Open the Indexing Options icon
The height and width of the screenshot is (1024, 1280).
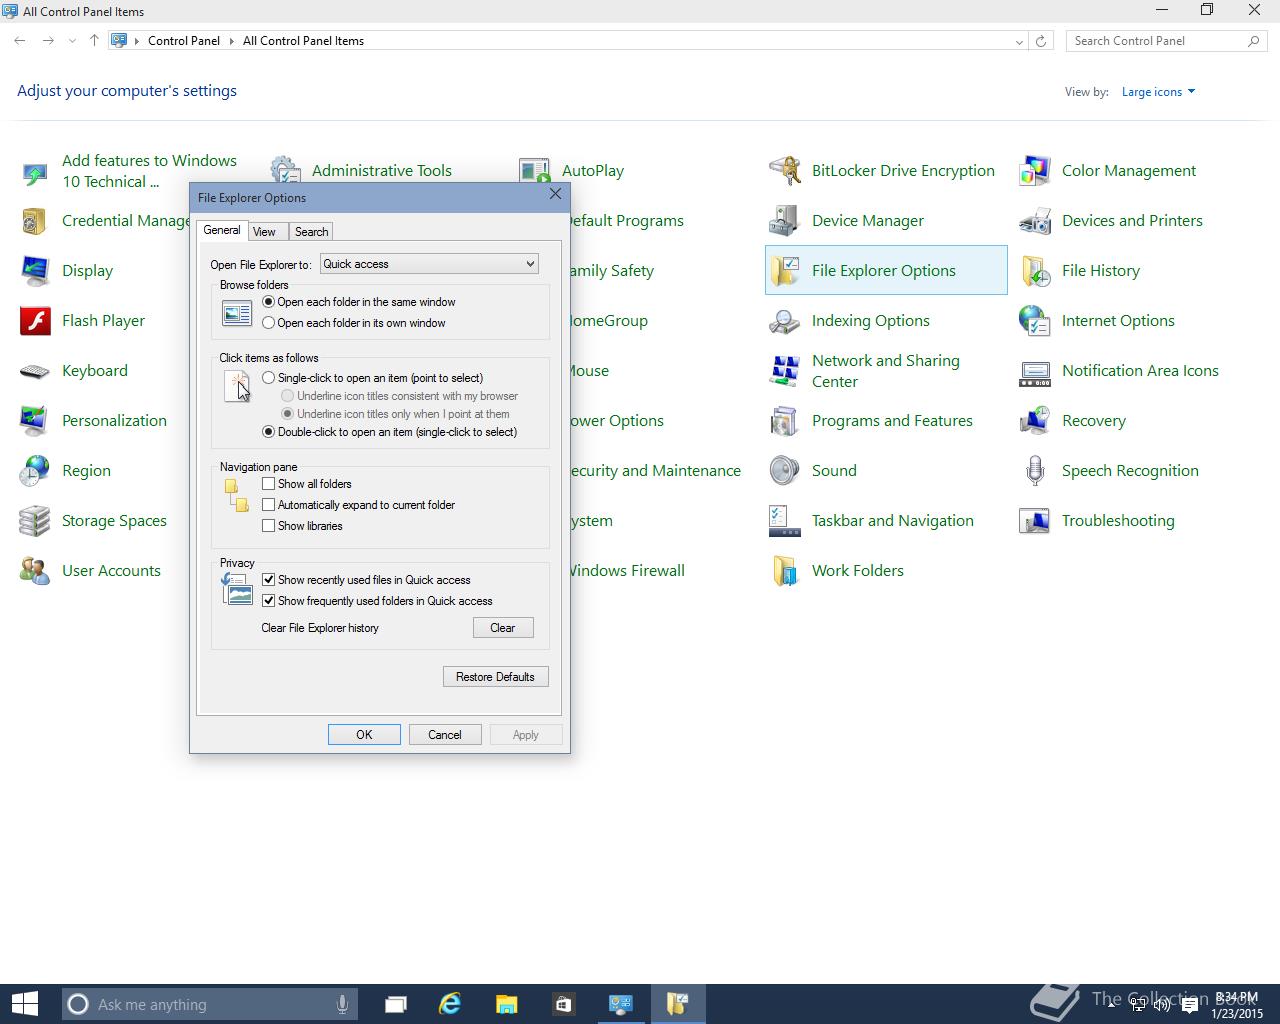(x=784, y=320)
